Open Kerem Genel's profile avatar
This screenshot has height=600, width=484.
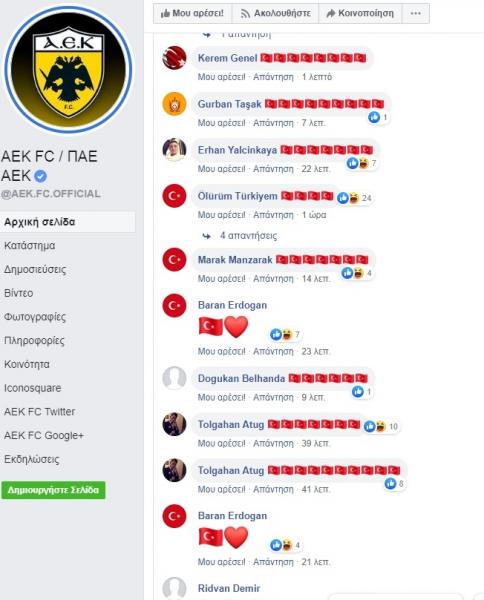tap(174, 58)
